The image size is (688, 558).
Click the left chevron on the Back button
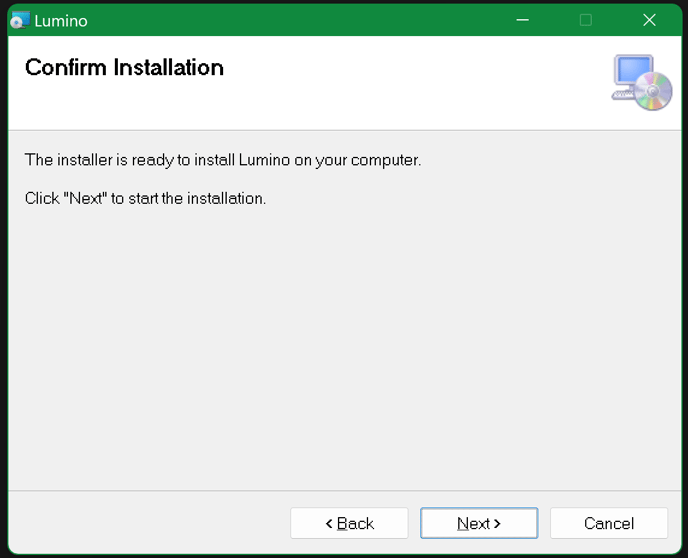pyautogui.click(x=329, y=523)
